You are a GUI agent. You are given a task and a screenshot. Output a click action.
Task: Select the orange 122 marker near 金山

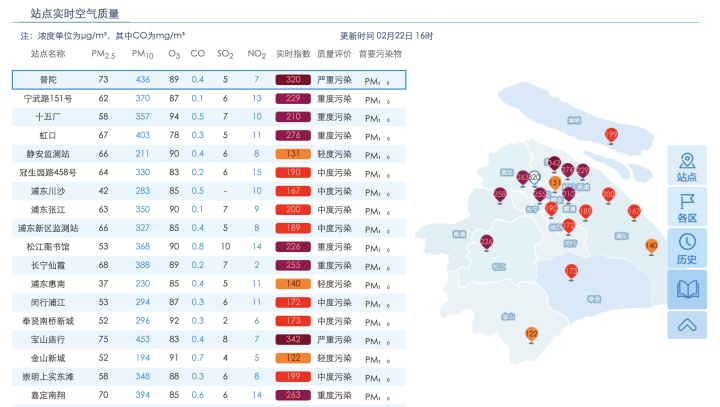pyautogui.click(x=531, y=333)
